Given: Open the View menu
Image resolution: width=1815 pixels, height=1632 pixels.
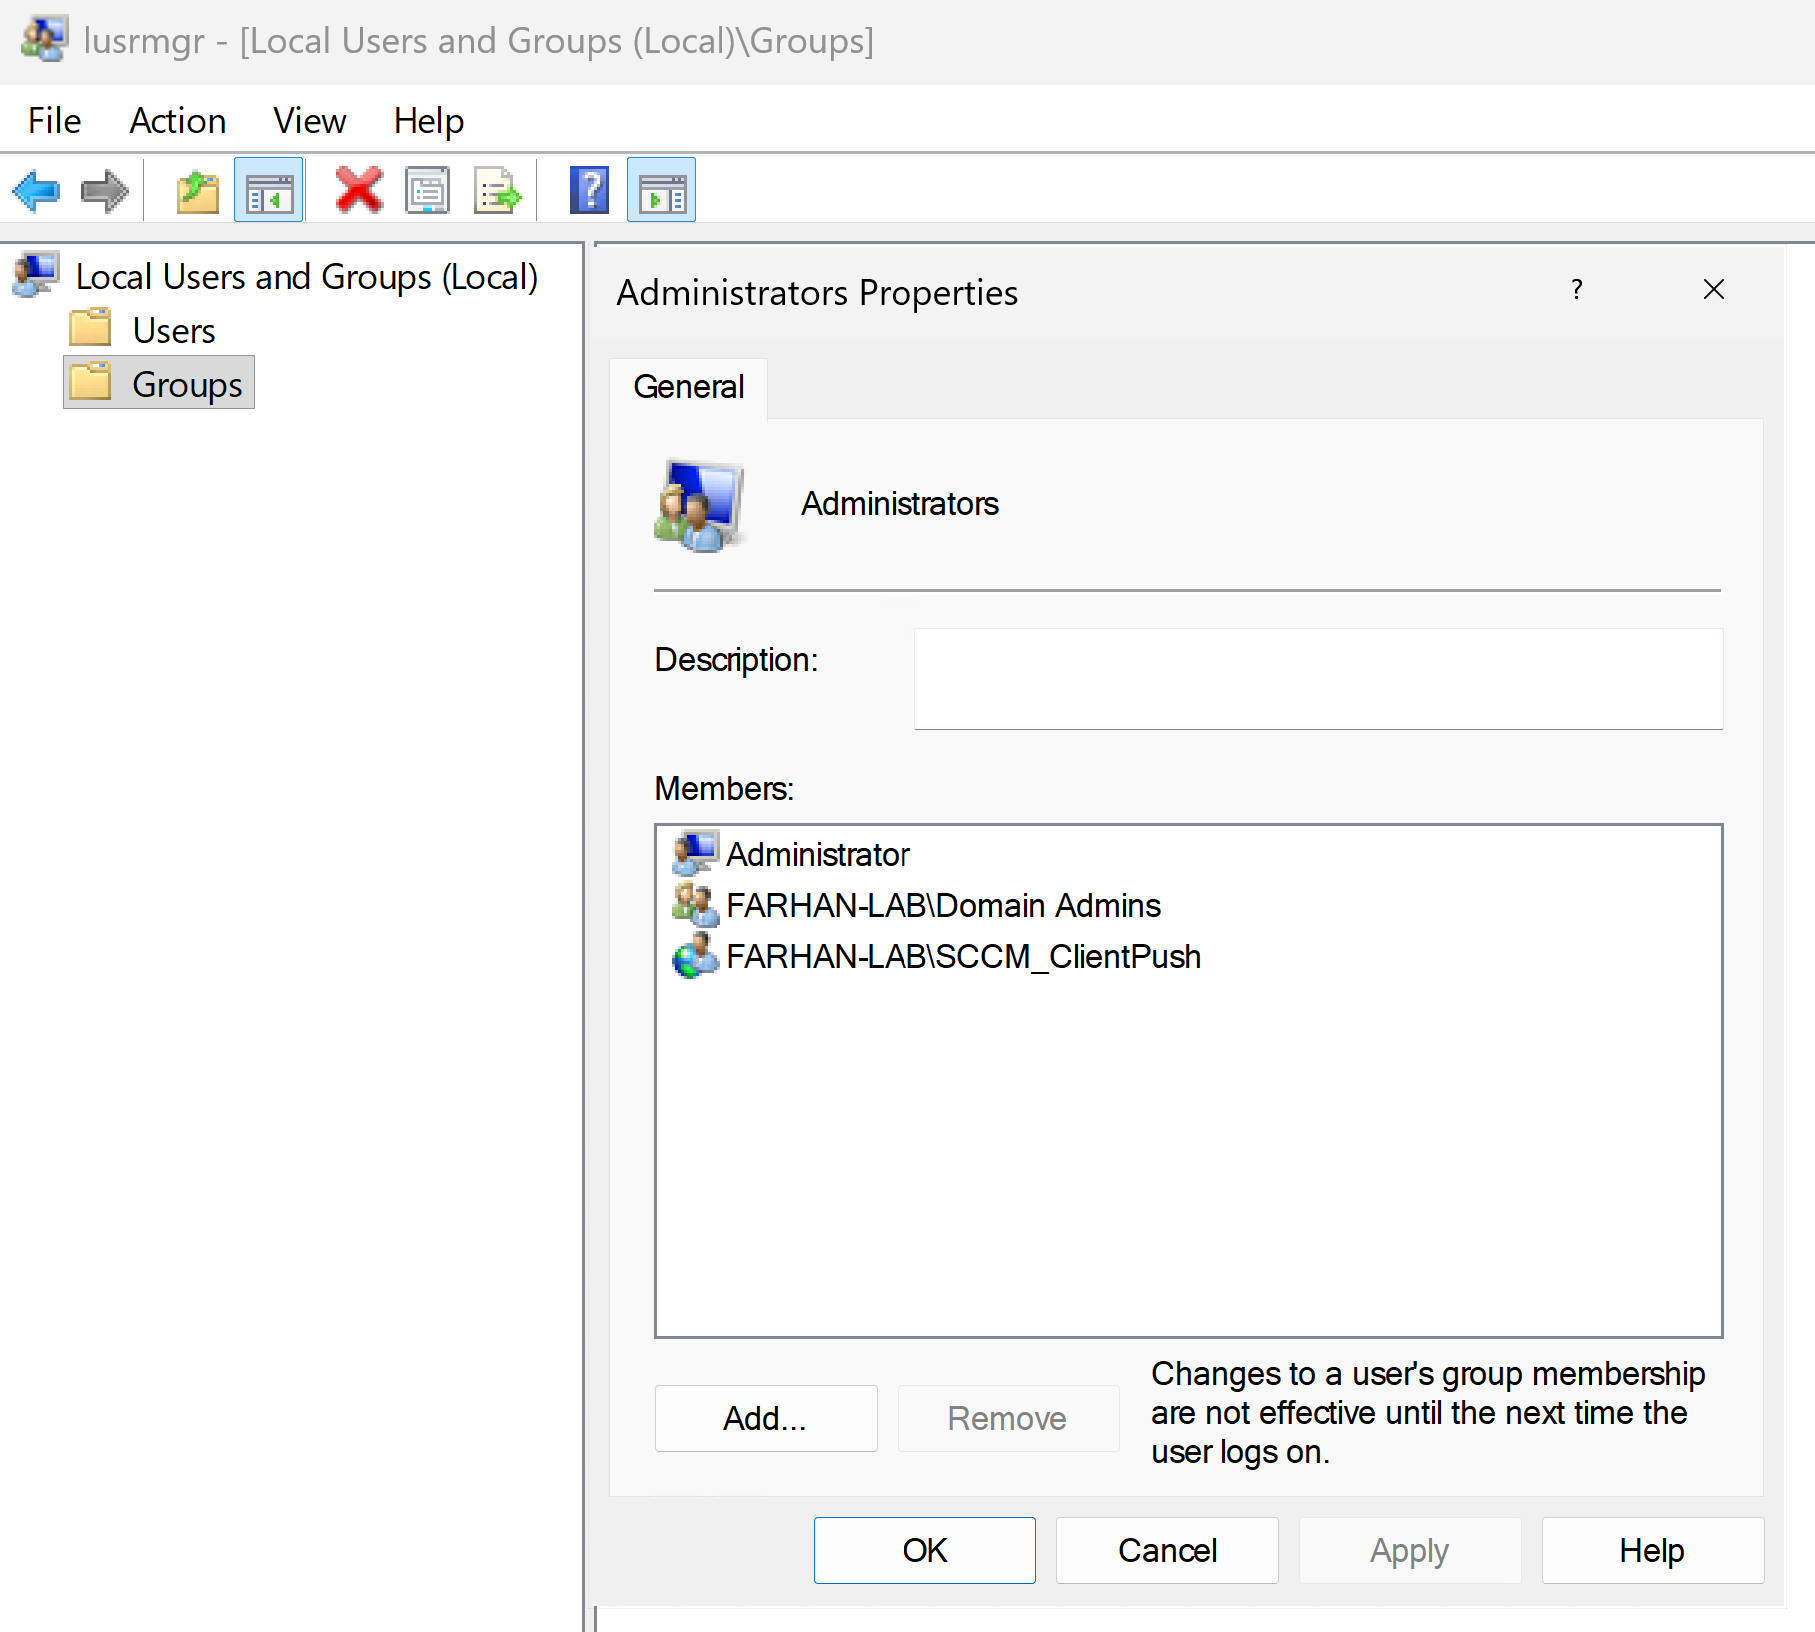Looking at the screenshot, I should click(309, 121).
